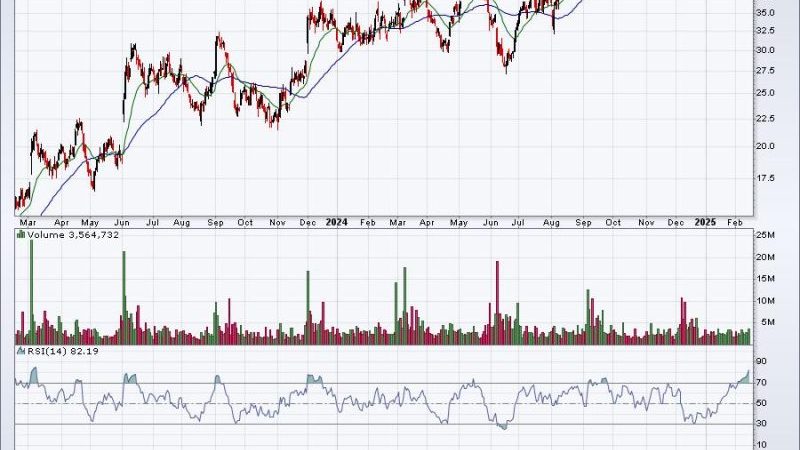Click the 25M volume axis label
The image size is (800, 450).
[x=766, y=235]
